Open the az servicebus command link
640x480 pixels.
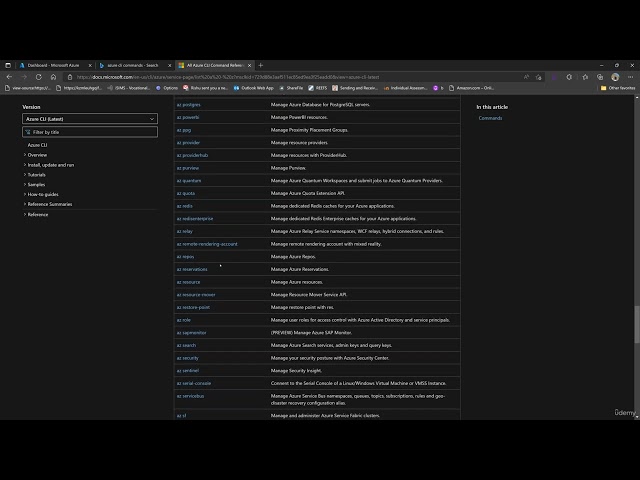pos(190,396)
